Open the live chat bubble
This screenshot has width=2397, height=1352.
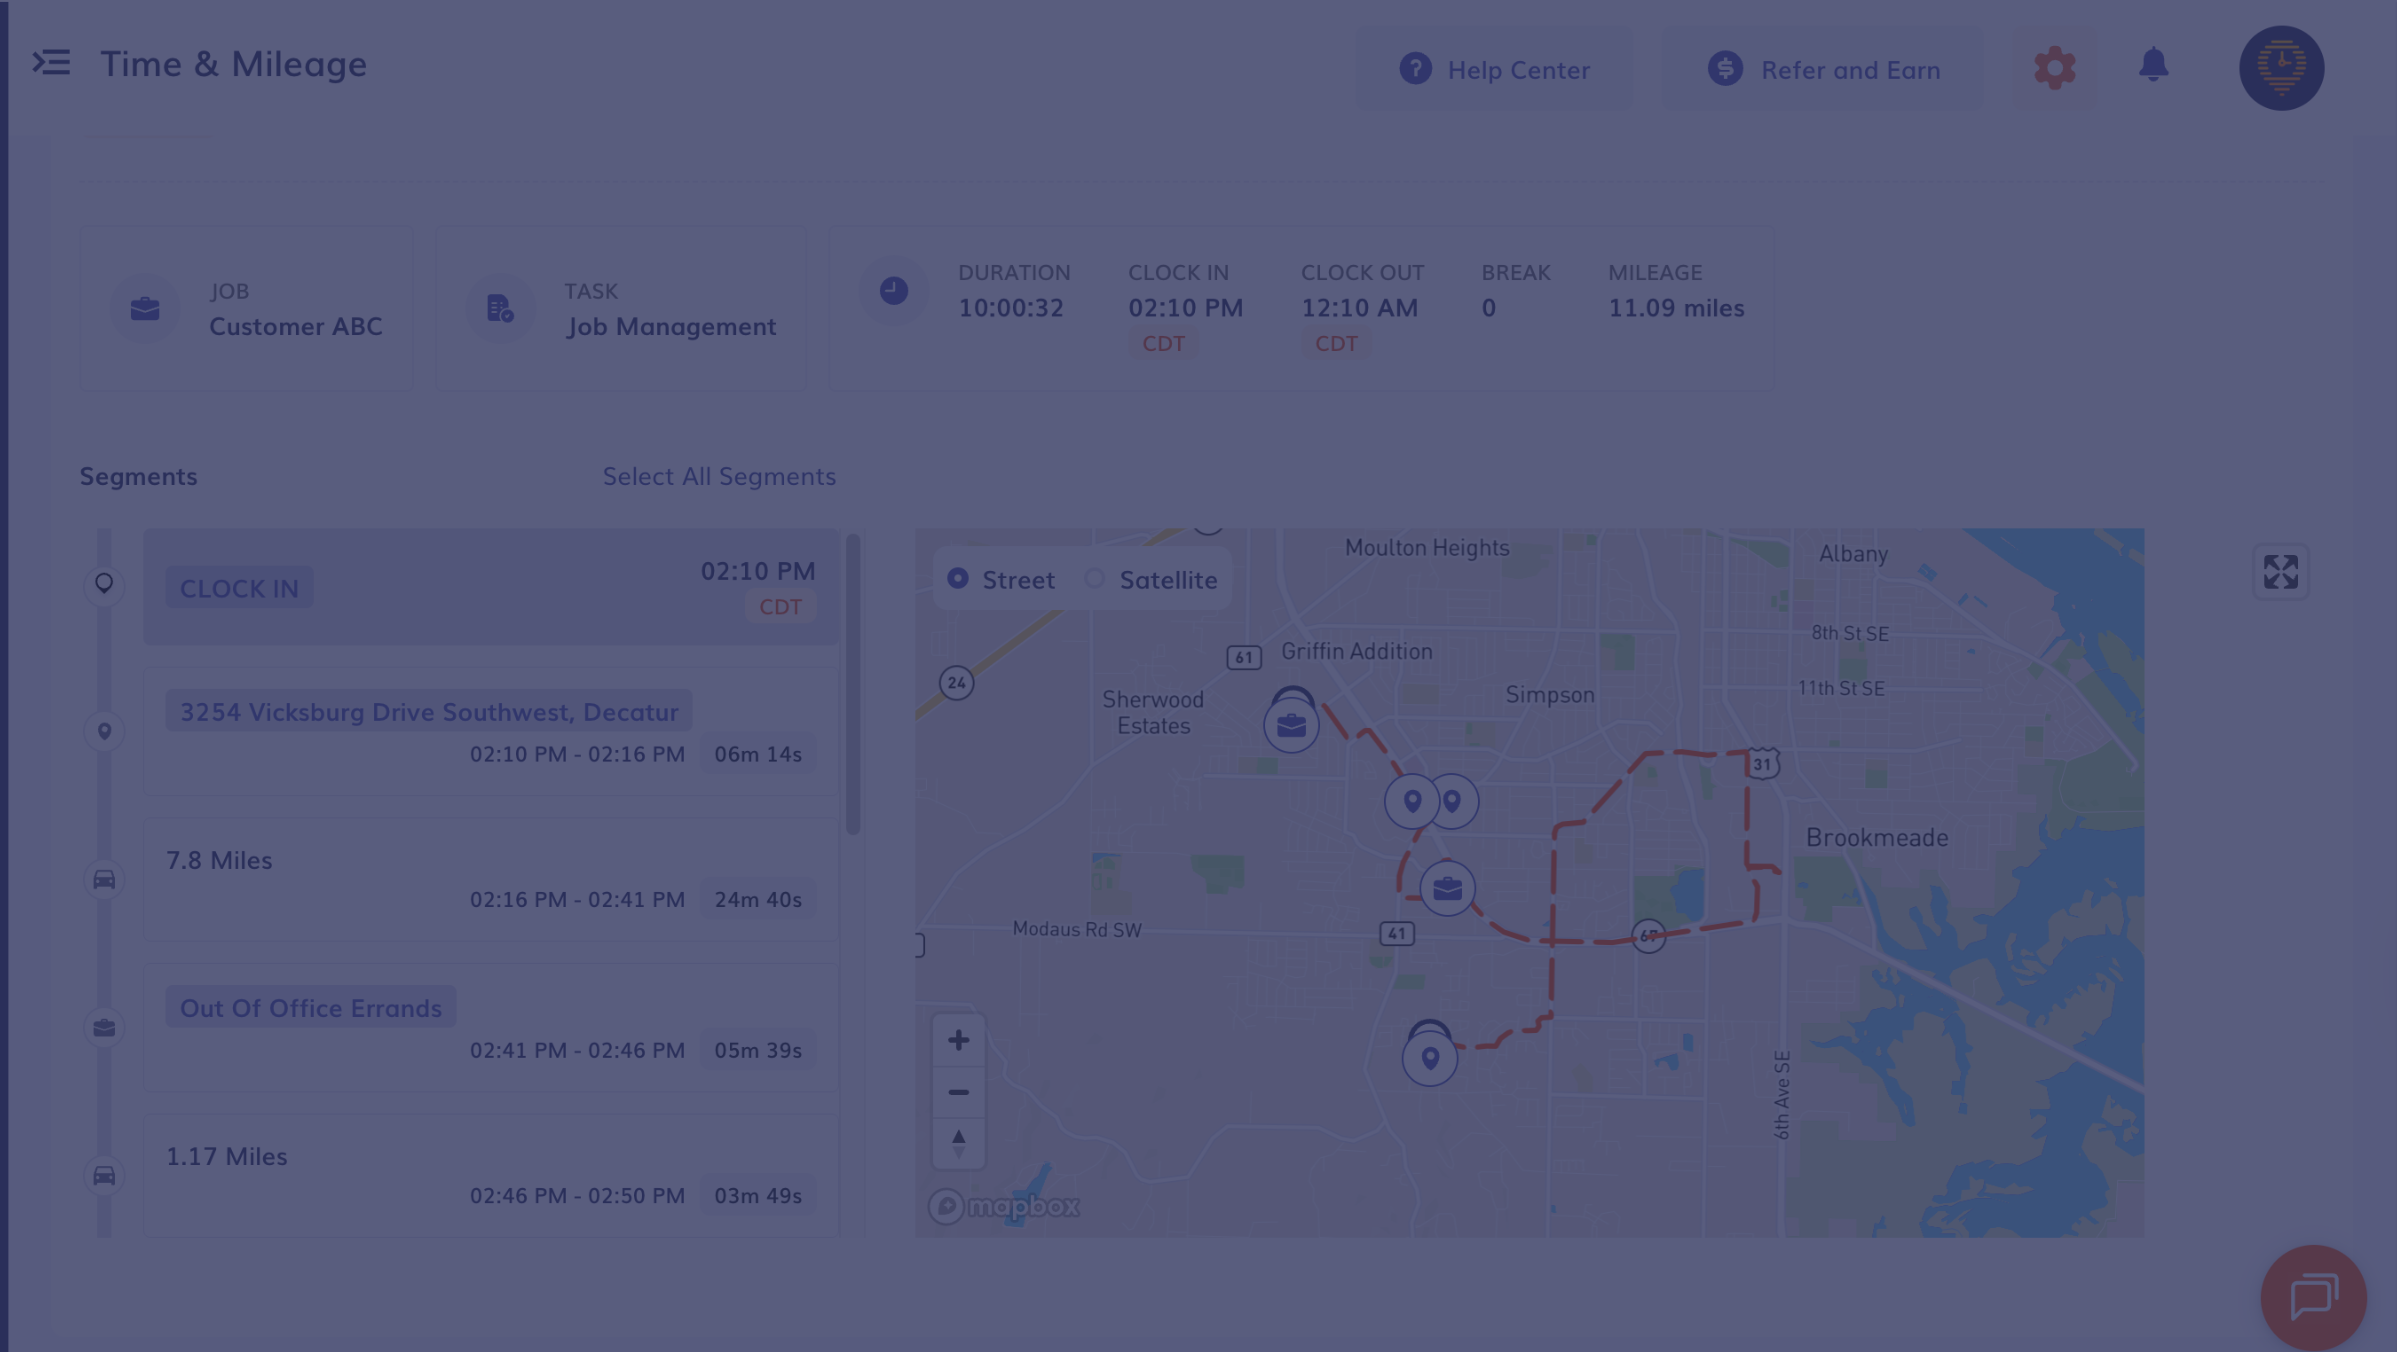coord(2313,1297)
